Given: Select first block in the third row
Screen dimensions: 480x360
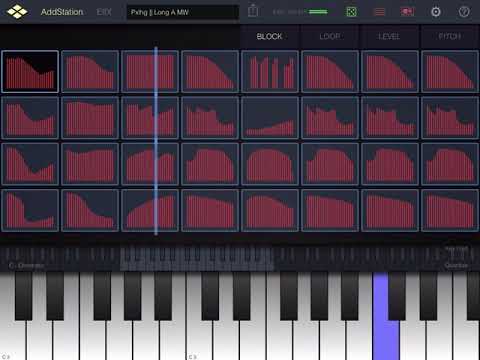Looking at the screenshot, I should point(30,164).
